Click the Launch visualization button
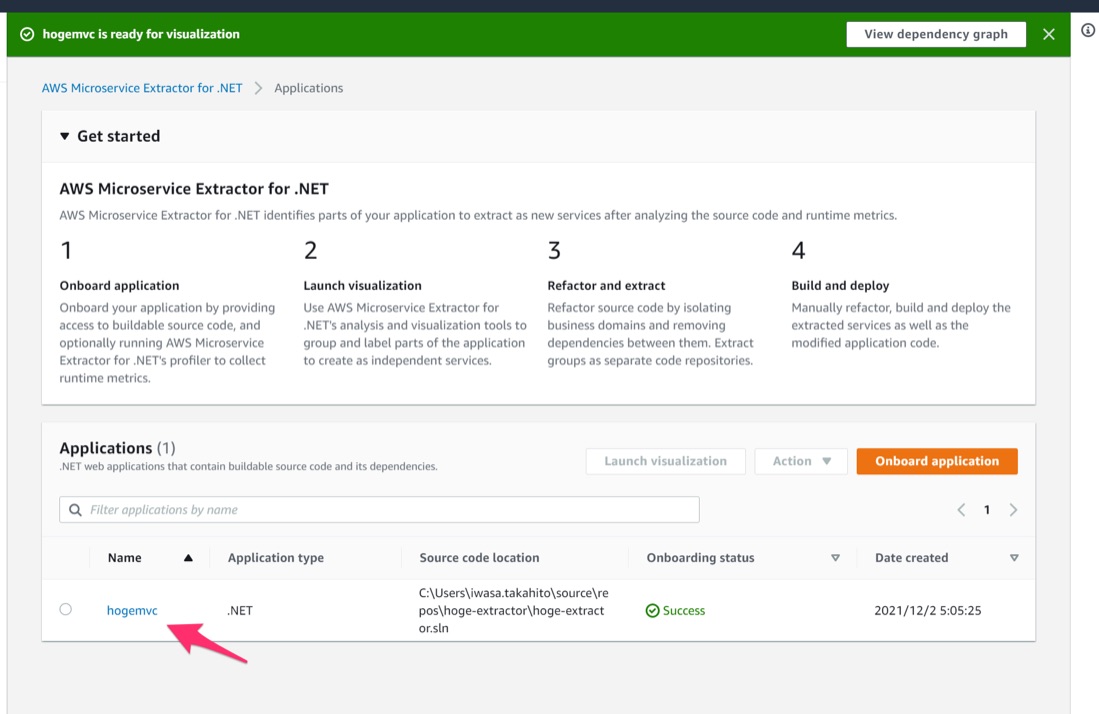 665,461
